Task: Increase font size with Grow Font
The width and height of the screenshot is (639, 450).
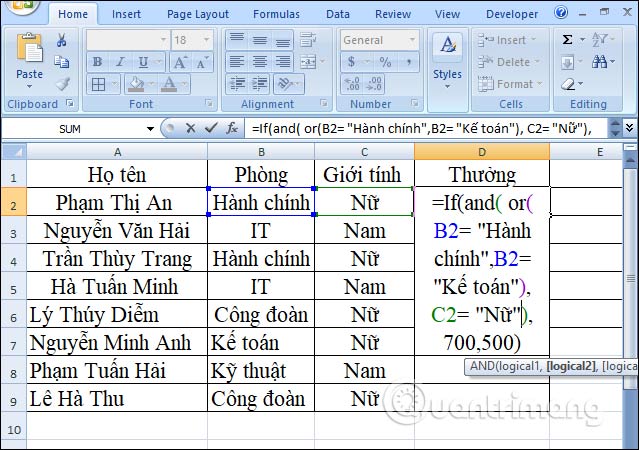Action: click(180, 62)
